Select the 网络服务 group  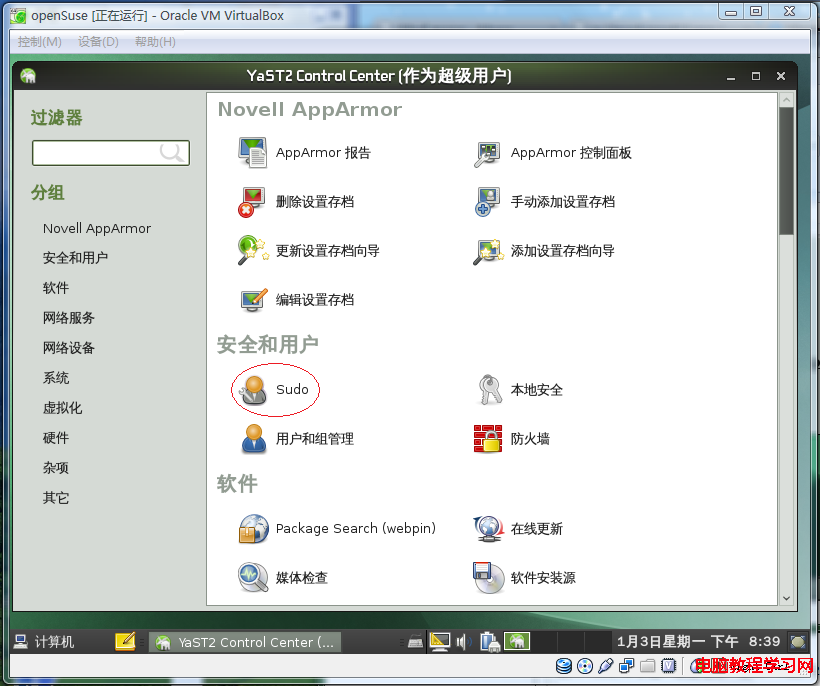click(69, 318)
